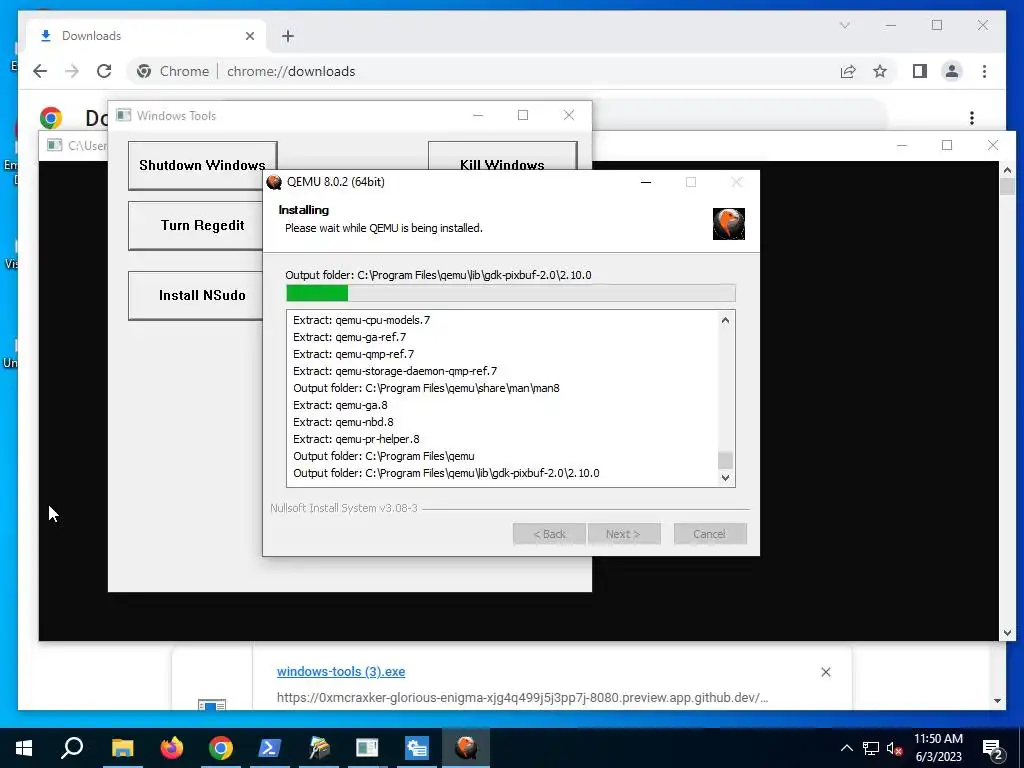Switch to Chrome in the taskbar
1024x768 pixels.
221,748
